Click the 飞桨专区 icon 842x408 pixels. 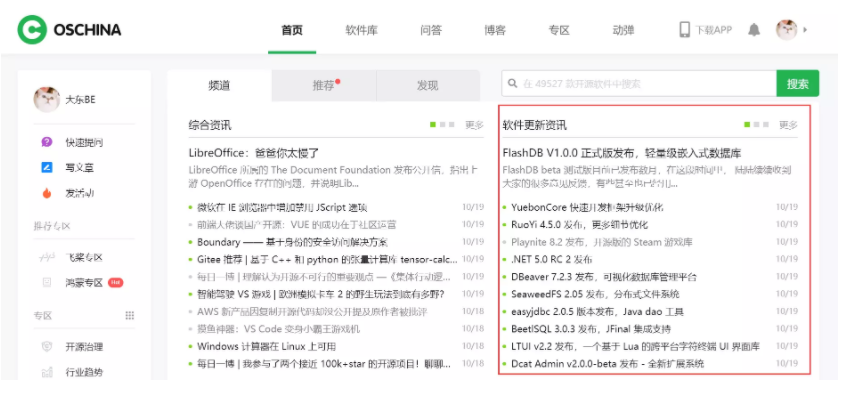click(x=47, y=257)
